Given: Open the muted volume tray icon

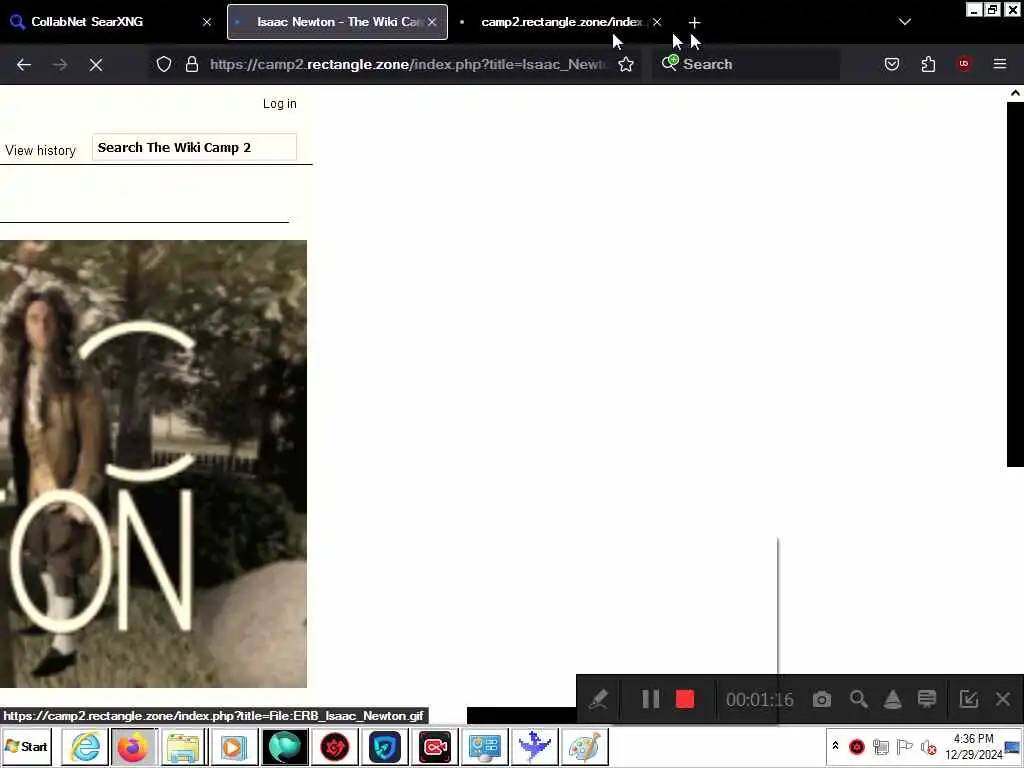Looking at the screenshot, I should (928, 746).
